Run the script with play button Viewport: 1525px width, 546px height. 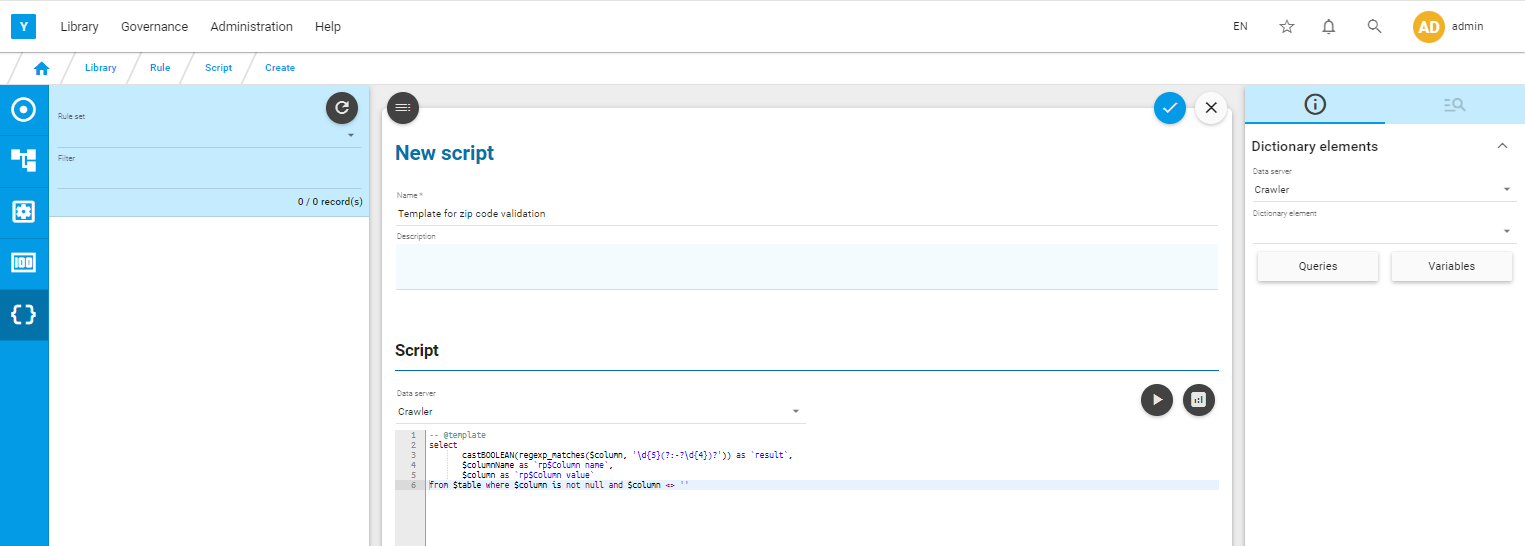pyautogui.click(x=1157, y=400)
